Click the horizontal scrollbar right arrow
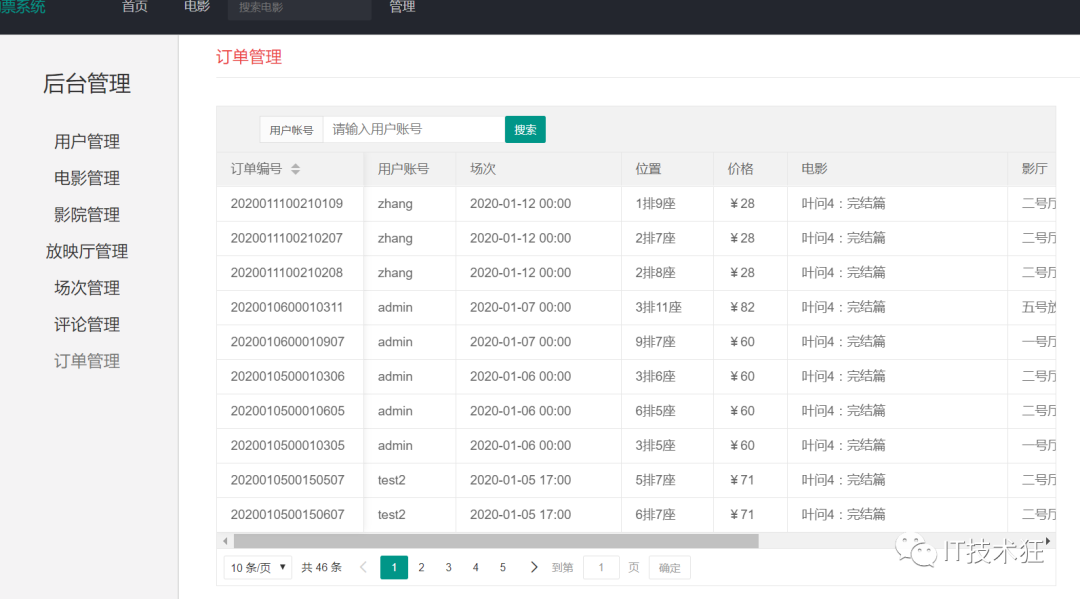The height and width of the screenshot is (599, 1080). point(1048,541)
